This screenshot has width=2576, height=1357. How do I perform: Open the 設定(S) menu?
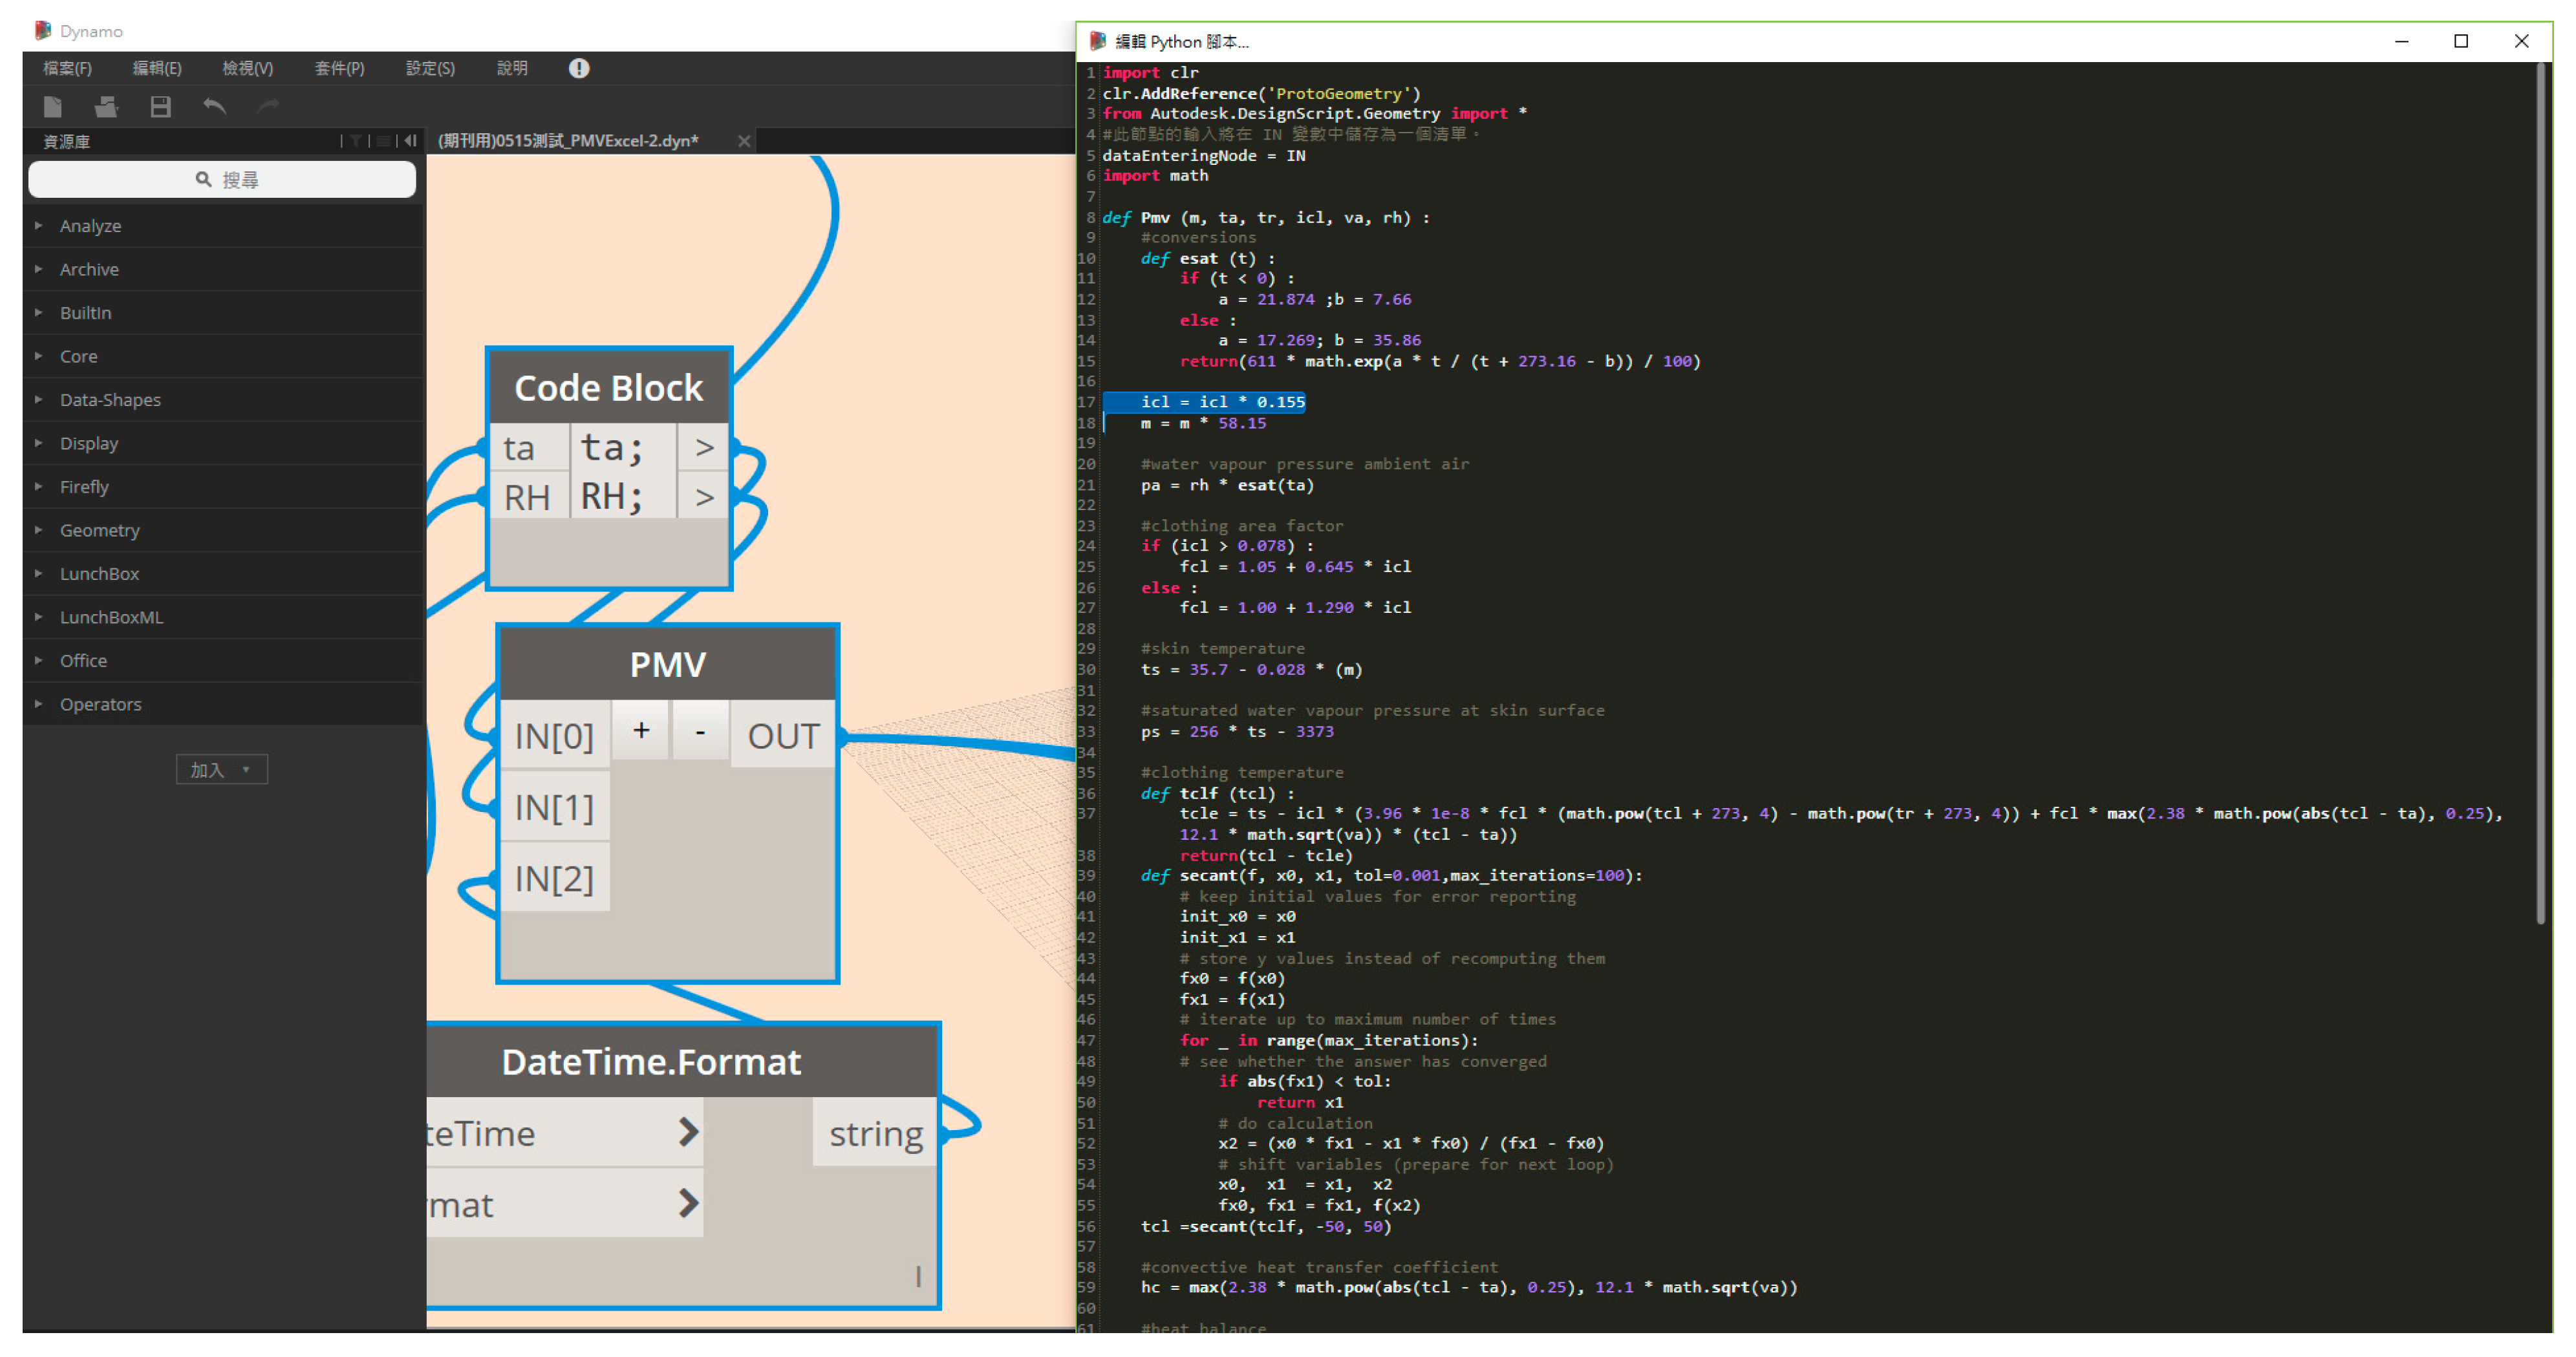[x=430, y=68]
